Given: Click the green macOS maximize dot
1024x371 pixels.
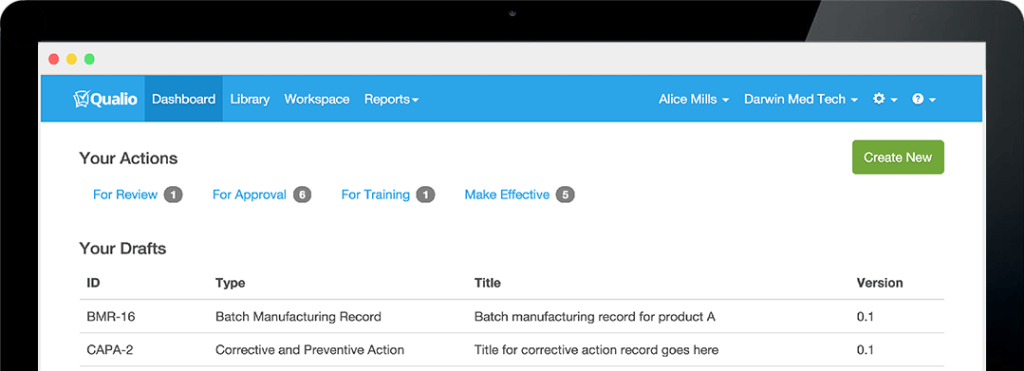Looking at the screenshot, I should coord(89,59).
